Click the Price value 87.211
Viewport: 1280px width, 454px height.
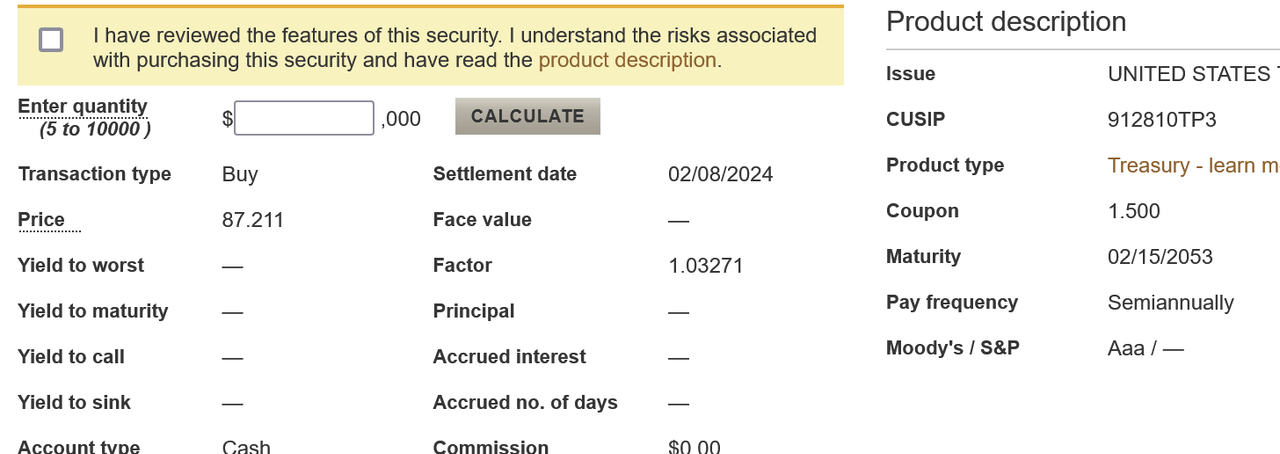click(253, 219)
